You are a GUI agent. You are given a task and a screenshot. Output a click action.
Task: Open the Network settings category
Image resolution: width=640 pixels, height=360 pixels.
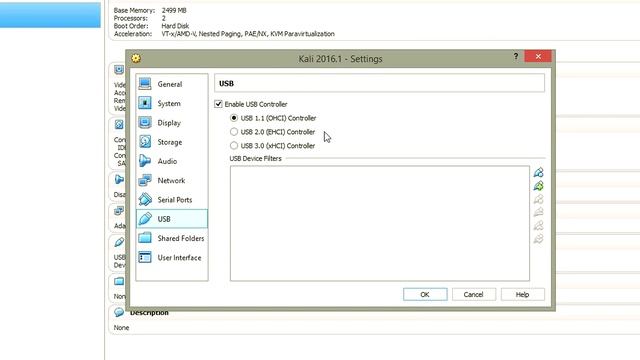[x=172, y=180]
